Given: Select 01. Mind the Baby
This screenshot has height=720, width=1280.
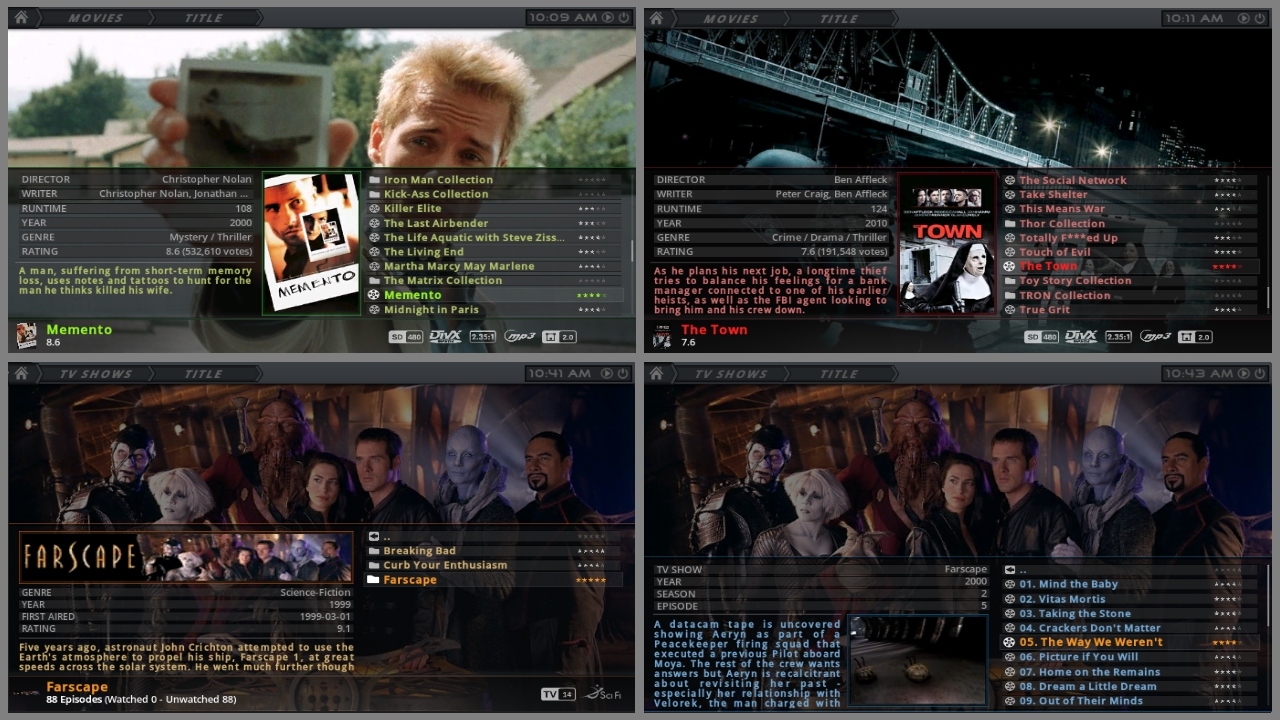Looking at the screenshot, I should pyautogui.click(x=1129, y=584).
